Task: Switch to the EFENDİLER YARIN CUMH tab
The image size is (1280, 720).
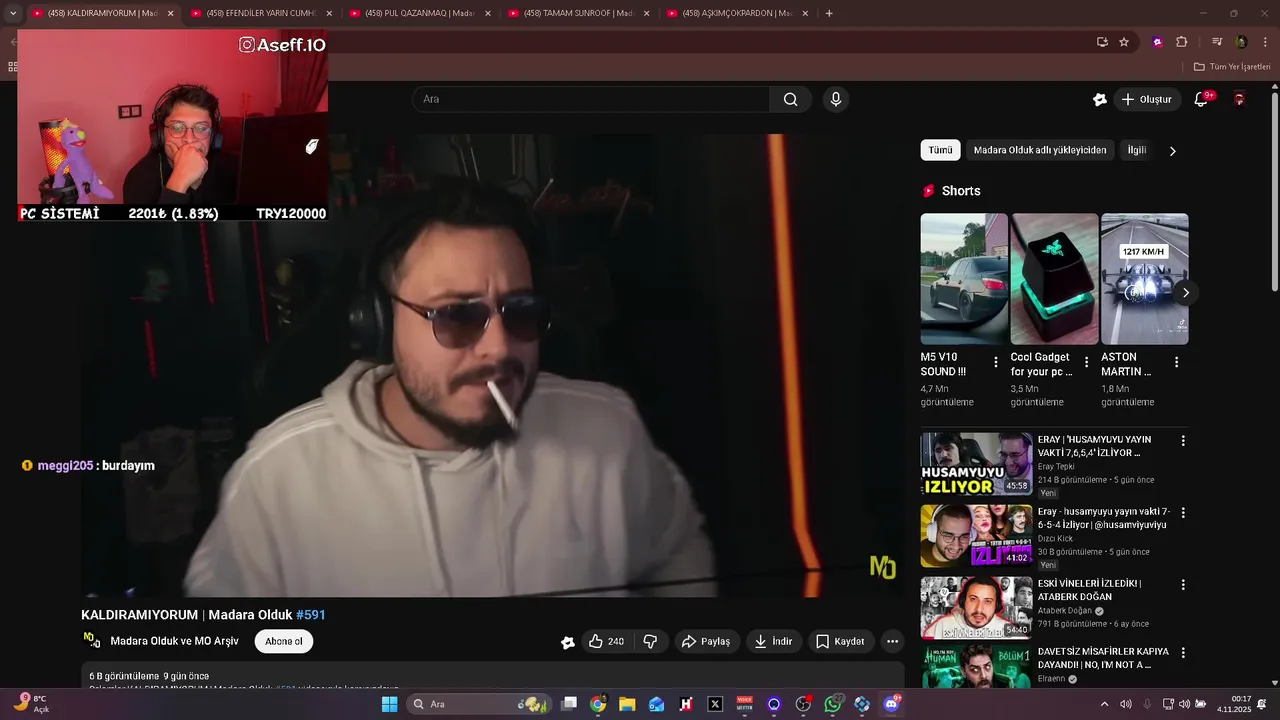Action: tap(261, 13)
